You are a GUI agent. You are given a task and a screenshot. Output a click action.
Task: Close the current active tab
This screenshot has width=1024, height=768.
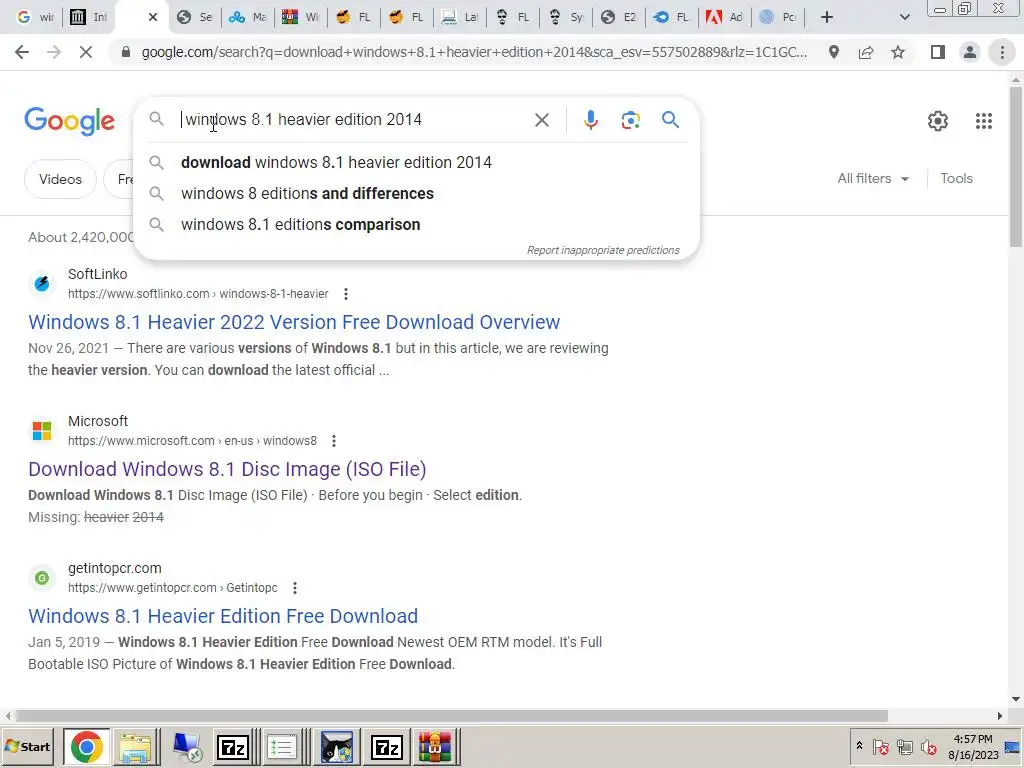coord(153,17)
